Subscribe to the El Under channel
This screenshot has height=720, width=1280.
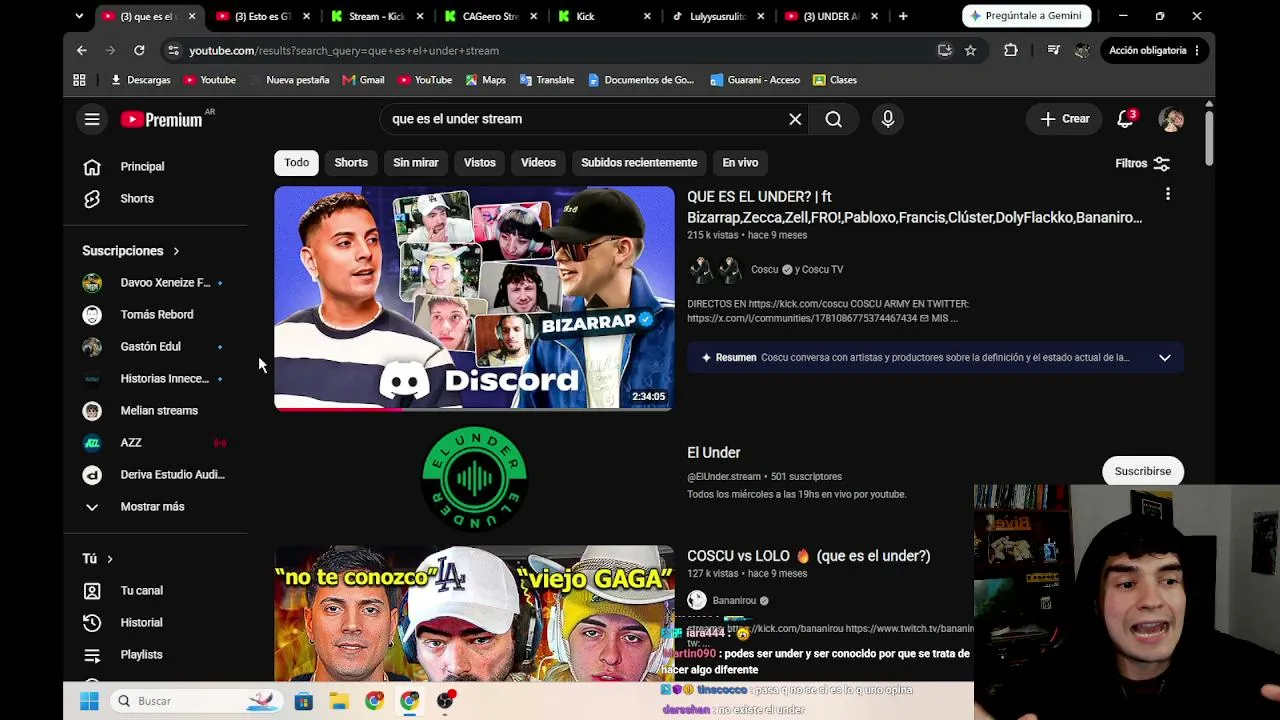click(x=1142, y=471)
